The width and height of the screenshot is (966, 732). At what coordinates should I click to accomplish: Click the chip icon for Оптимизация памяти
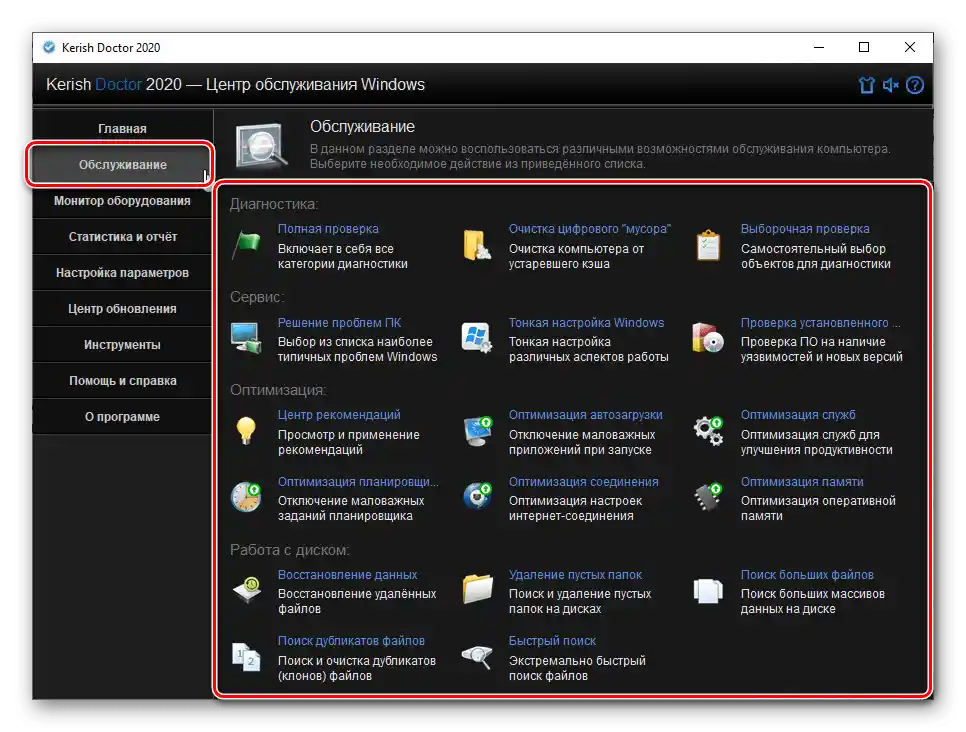point(708,497)
